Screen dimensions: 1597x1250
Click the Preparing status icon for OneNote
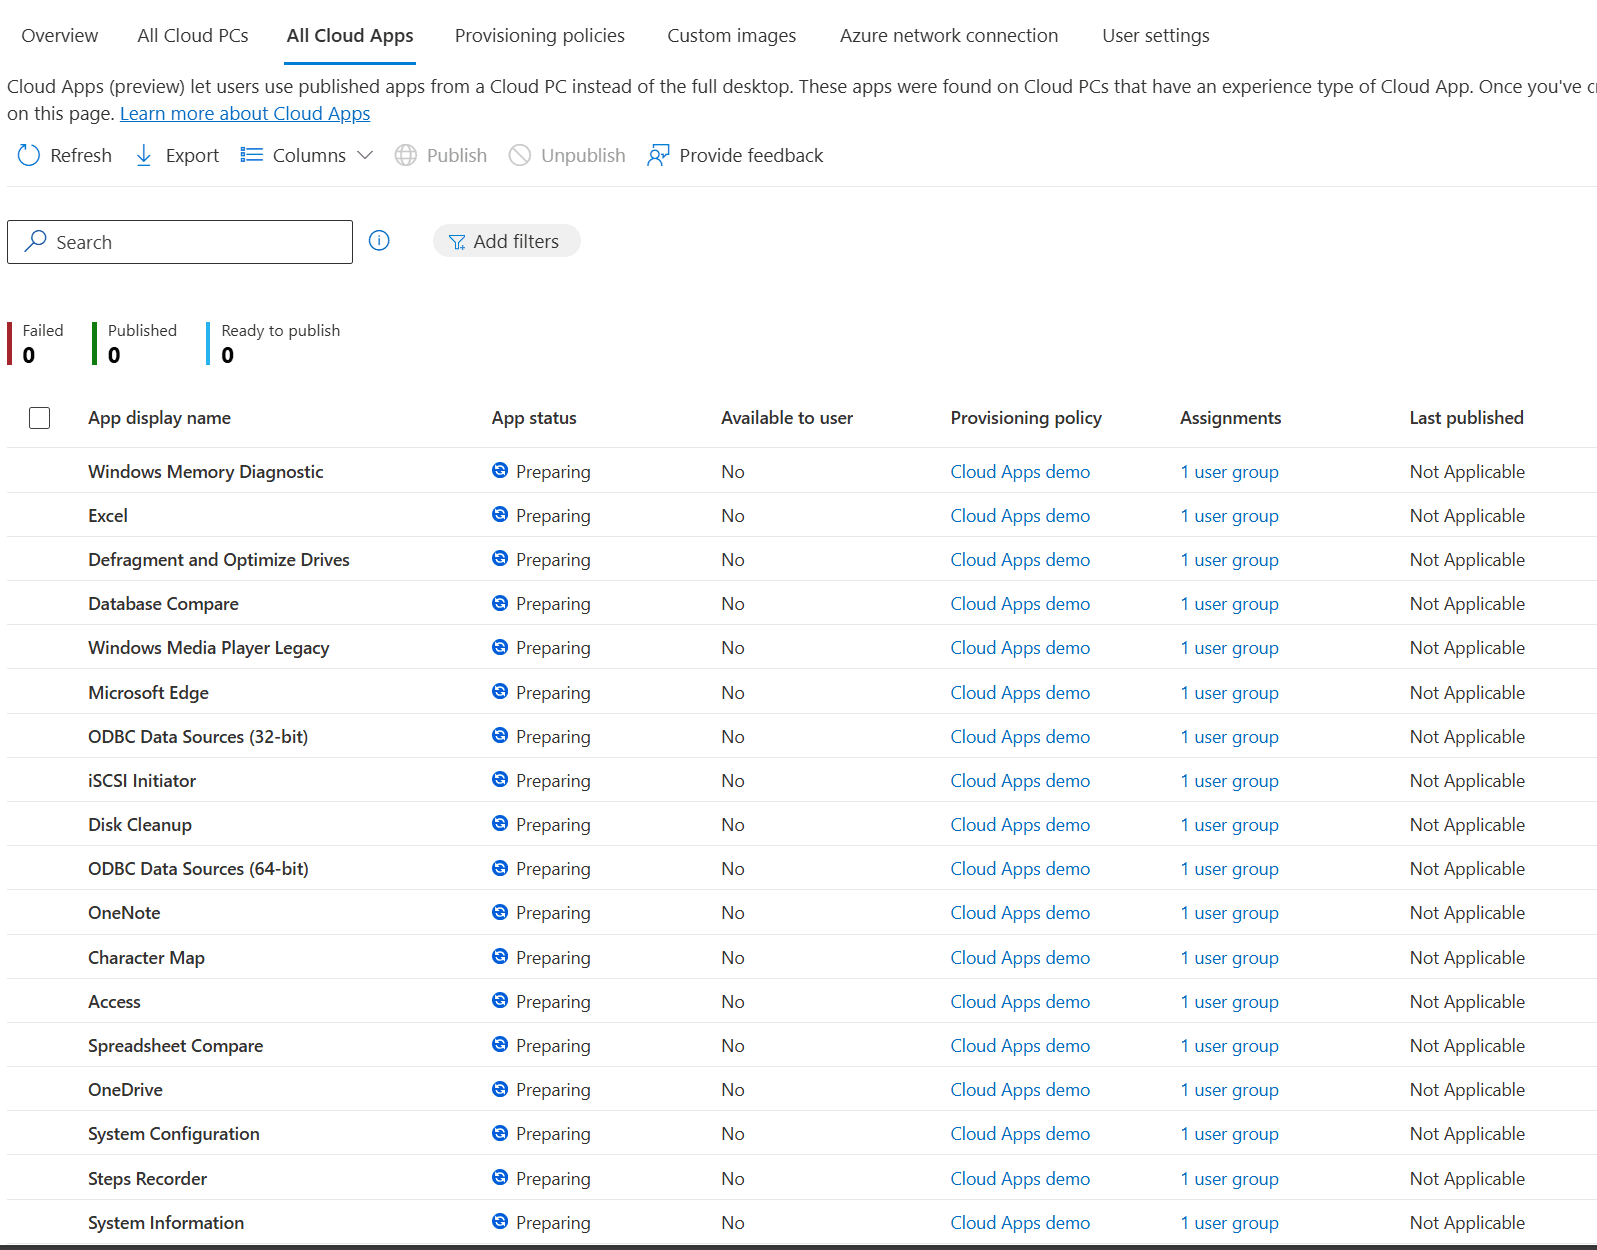500,912
